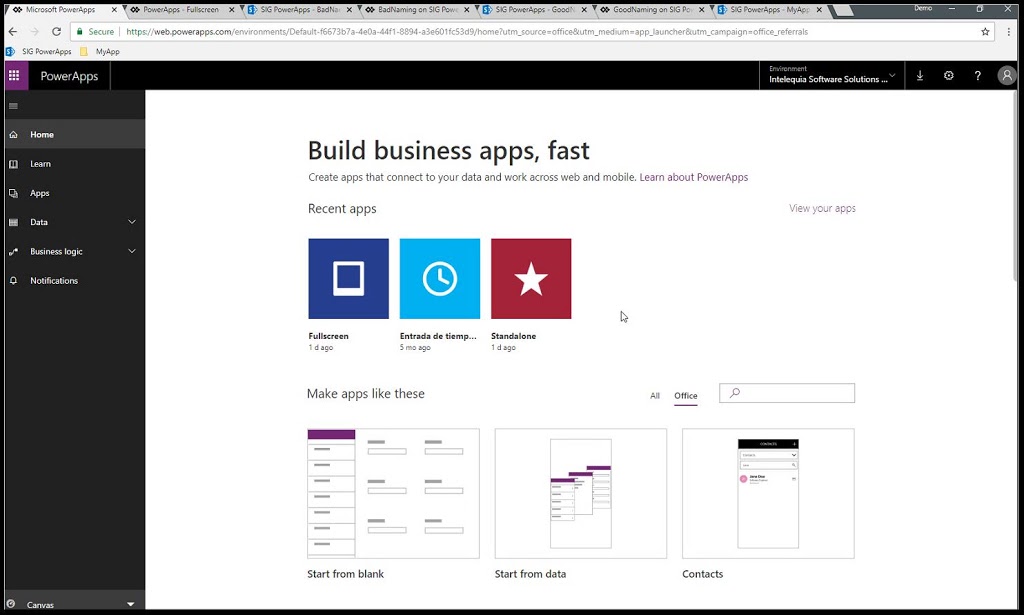Screen dimensions: 1024x615
Task: Click the browser address bar URL
Action: pyautogui.click(x=467, y=31)
